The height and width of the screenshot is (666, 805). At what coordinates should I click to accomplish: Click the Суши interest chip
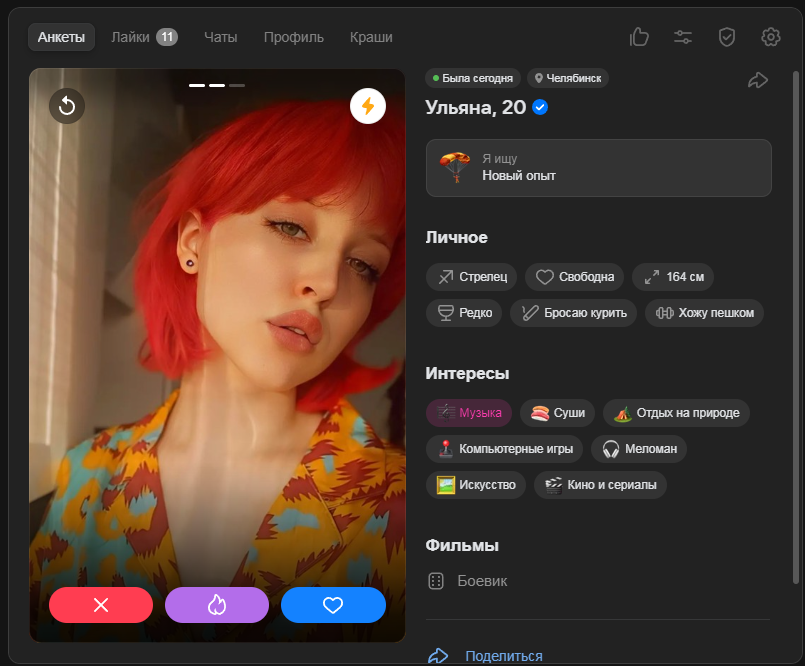point(557,413)
